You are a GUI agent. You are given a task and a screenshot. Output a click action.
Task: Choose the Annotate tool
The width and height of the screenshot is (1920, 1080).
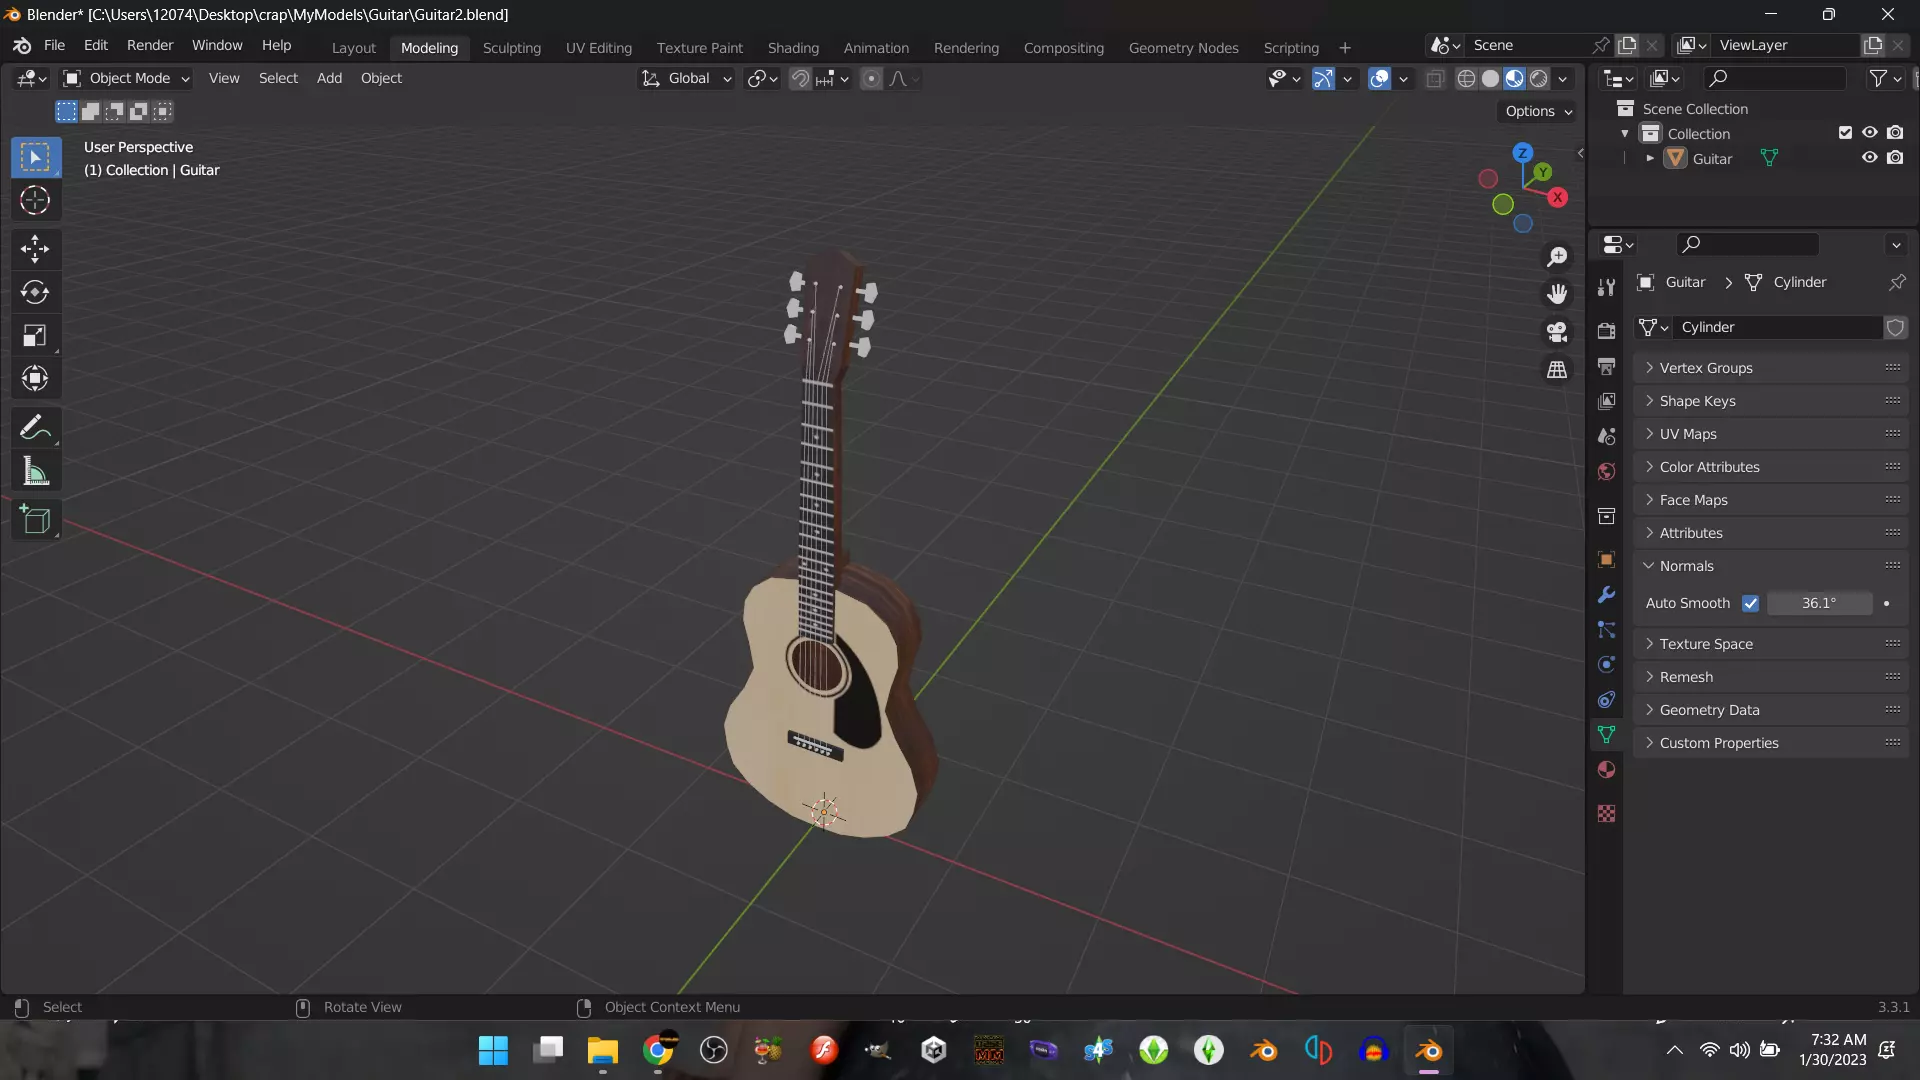pos(35,428)
